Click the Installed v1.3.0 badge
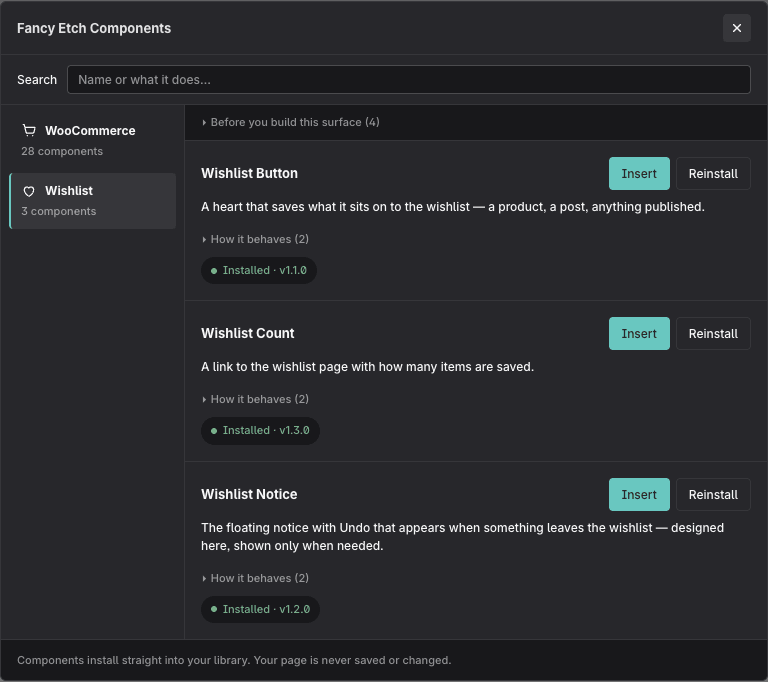Image resolution: width=768 pixels, height=682 pixels. point(260,431)
